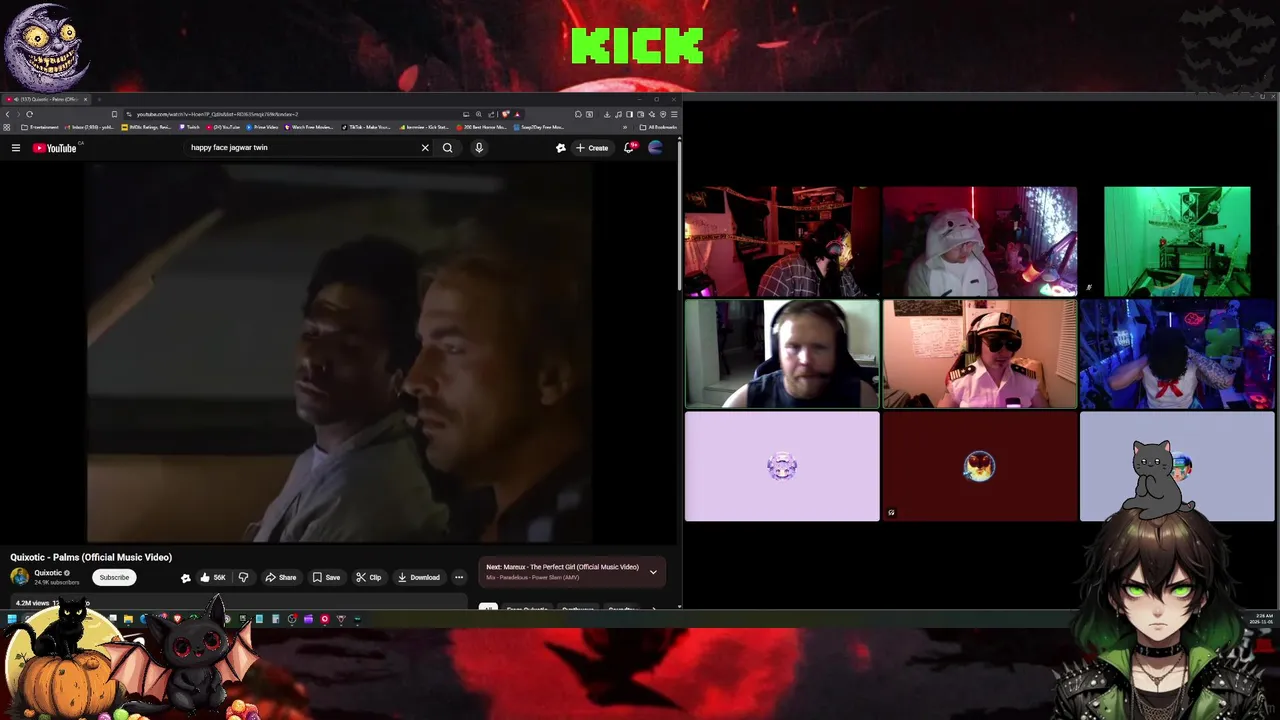Click the sparkle icon beside Create
The height and width of the screenshot is (720, 1280).
click(x=561, y=148)
